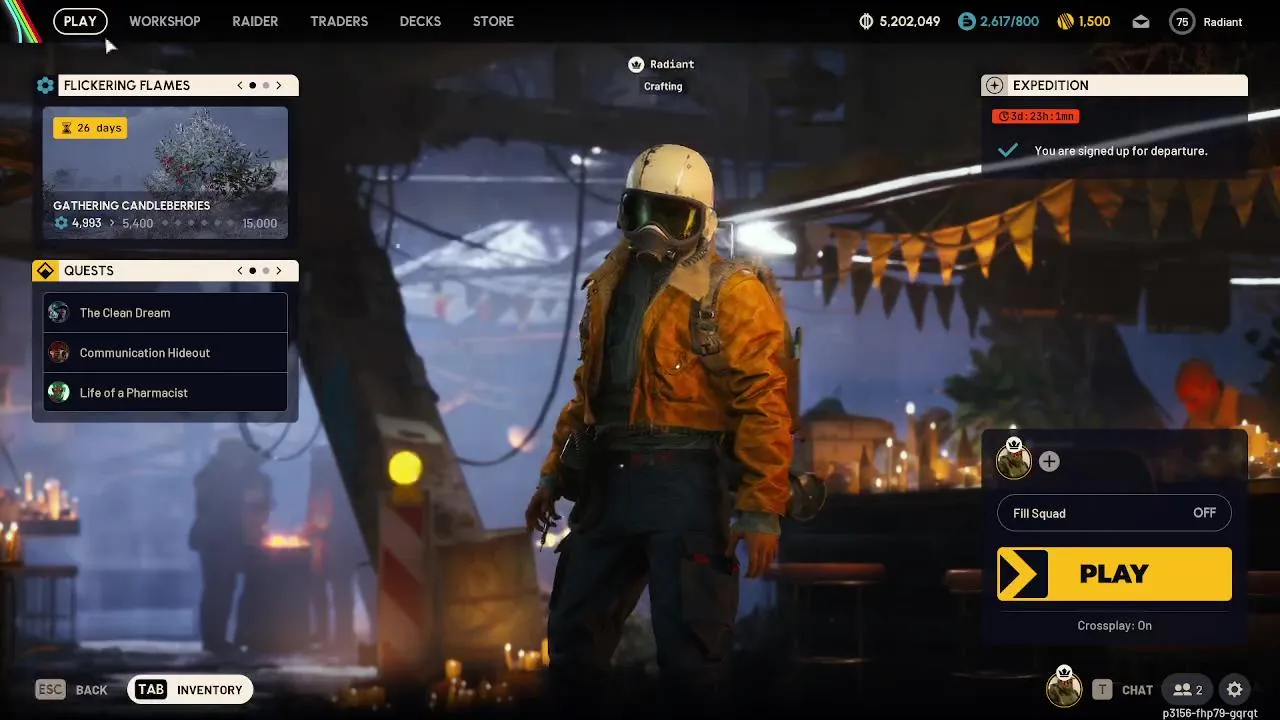Click the blue token icon beside 2,617/800

pyautogui.click(x=966, y=21)
